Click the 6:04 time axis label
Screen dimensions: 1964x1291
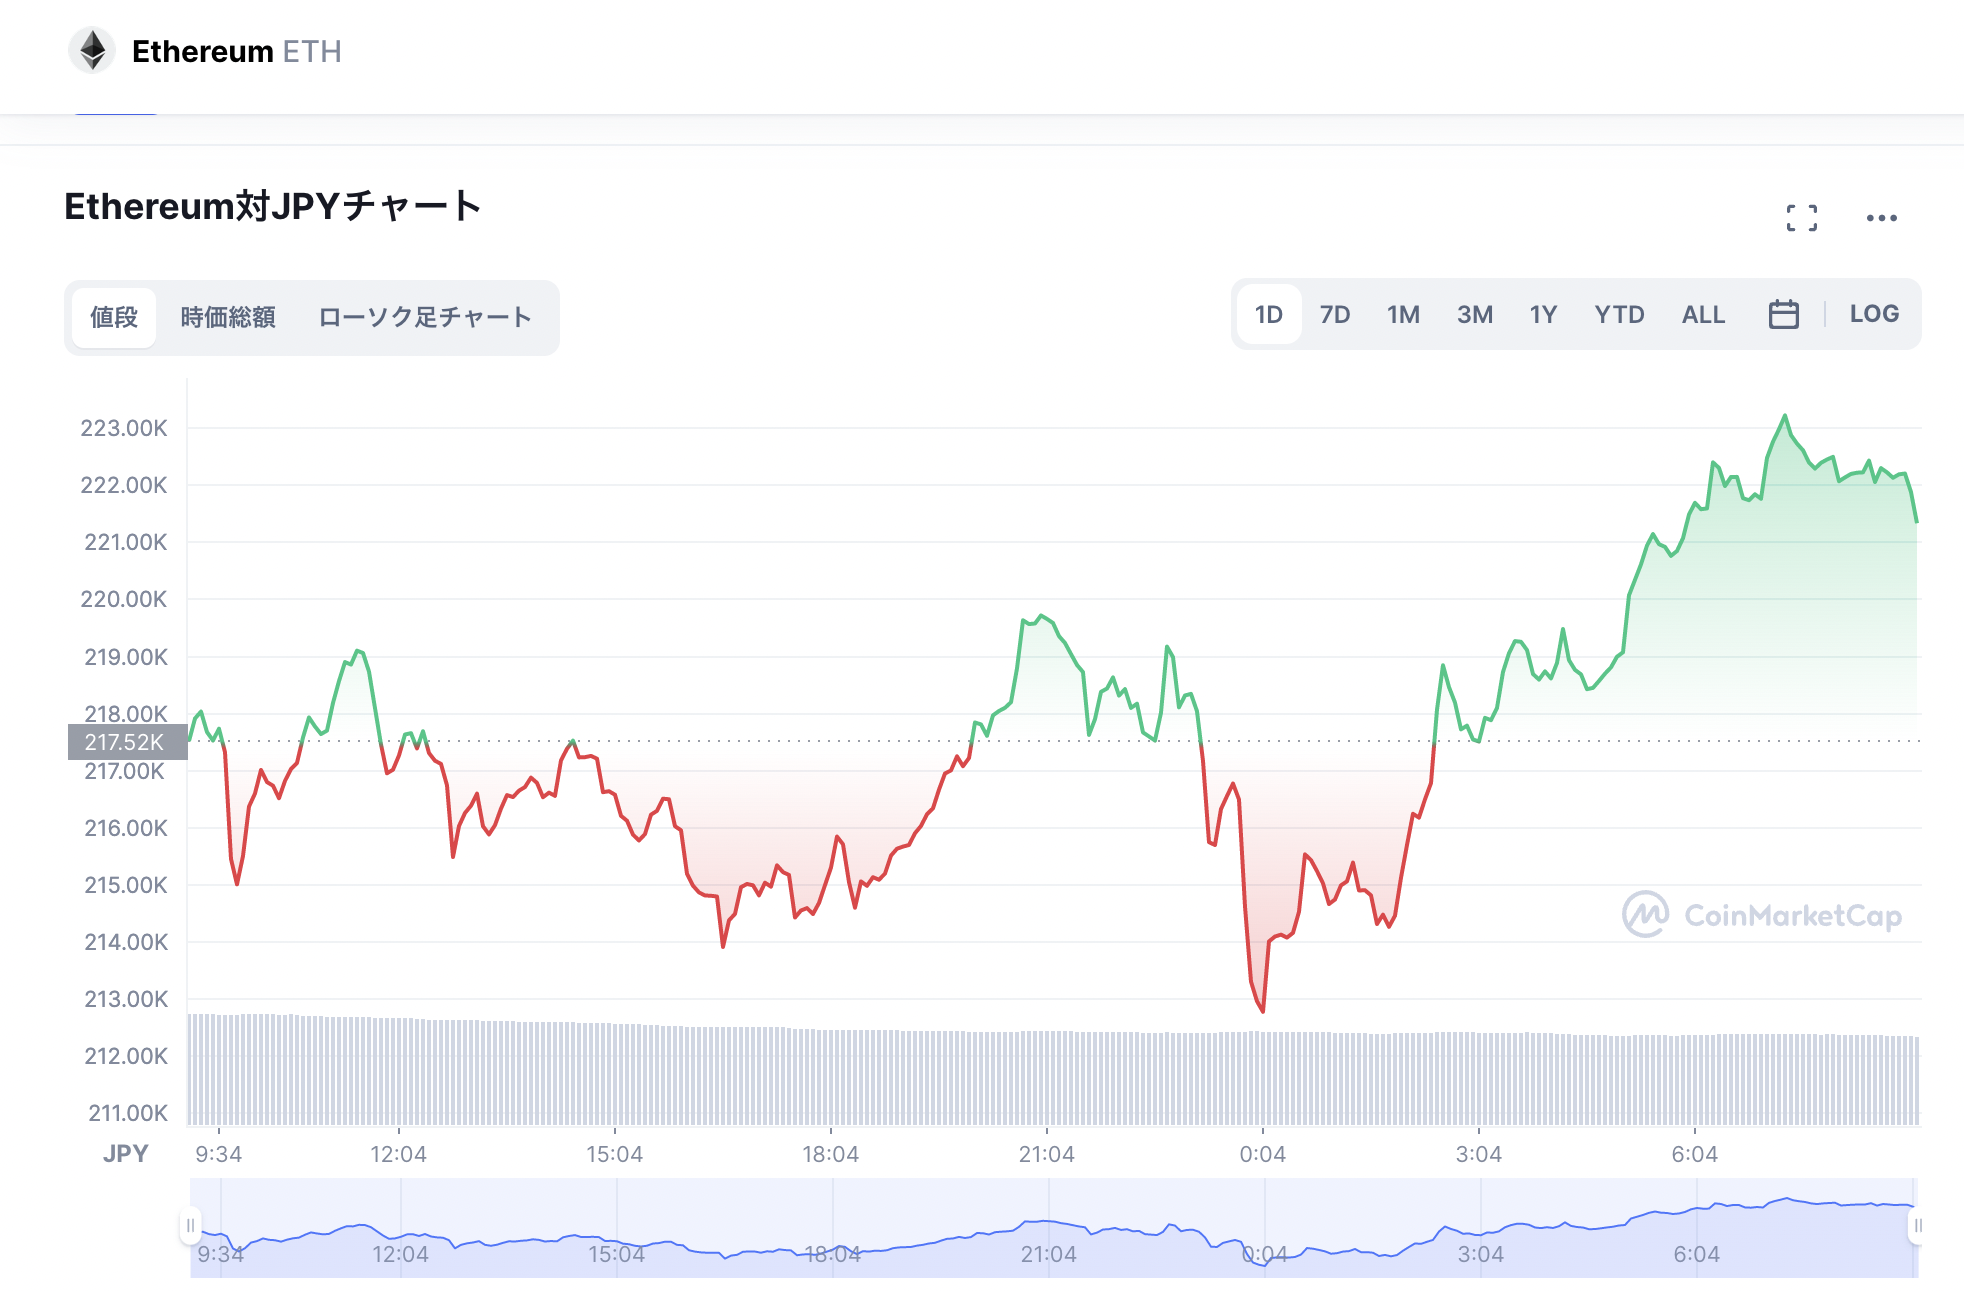click(x=1695, y=1154)
